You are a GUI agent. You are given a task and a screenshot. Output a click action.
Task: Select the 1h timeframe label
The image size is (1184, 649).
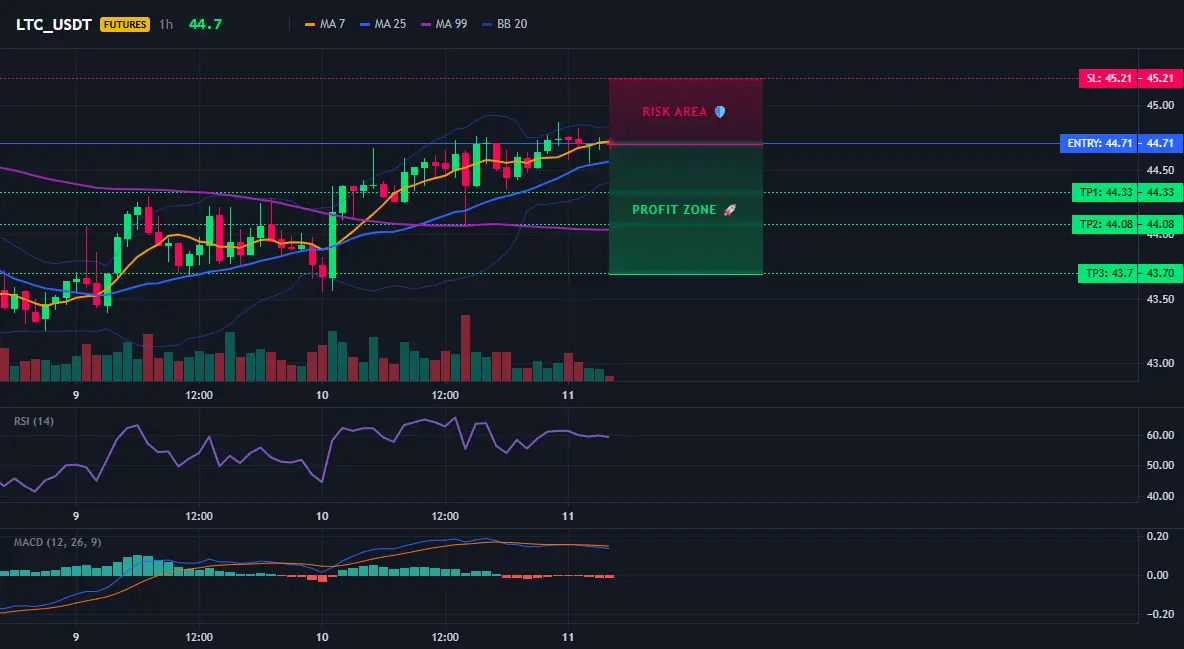click(x=166, y=24)
